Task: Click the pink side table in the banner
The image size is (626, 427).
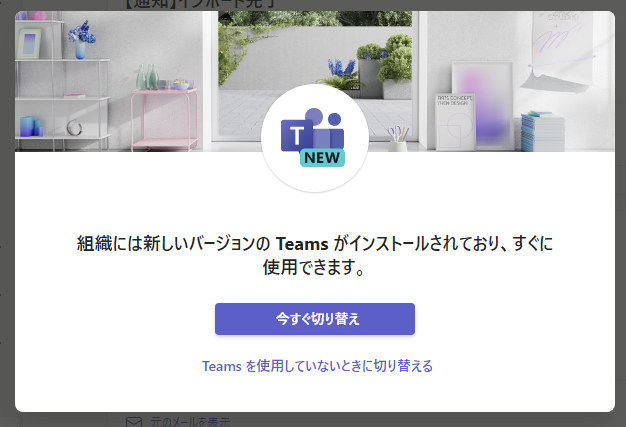Action: 164,120
